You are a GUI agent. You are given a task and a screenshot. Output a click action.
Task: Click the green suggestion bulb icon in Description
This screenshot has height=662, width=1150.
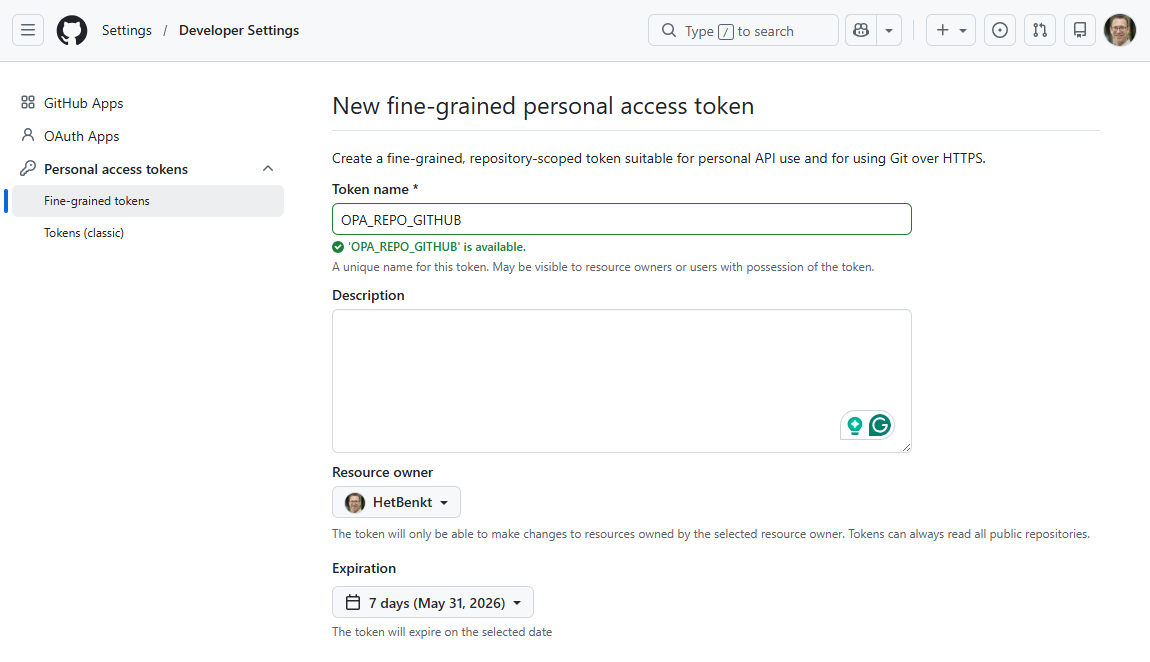pos(854,425)
